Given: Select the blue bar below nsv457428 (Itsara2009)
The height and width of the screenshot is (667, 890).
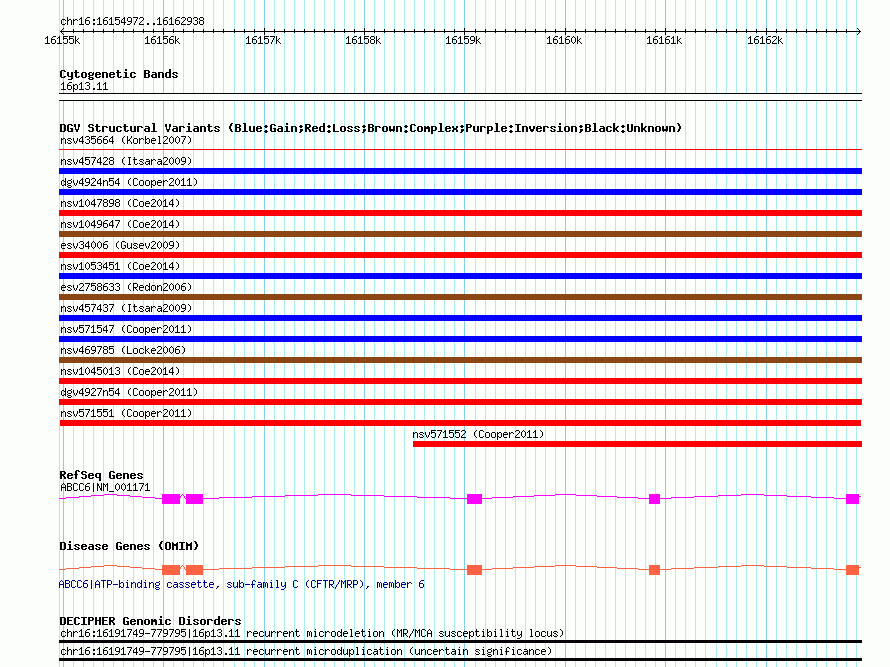Looking at the screenshot, I should pyautogui.click(x=460, y=171).
